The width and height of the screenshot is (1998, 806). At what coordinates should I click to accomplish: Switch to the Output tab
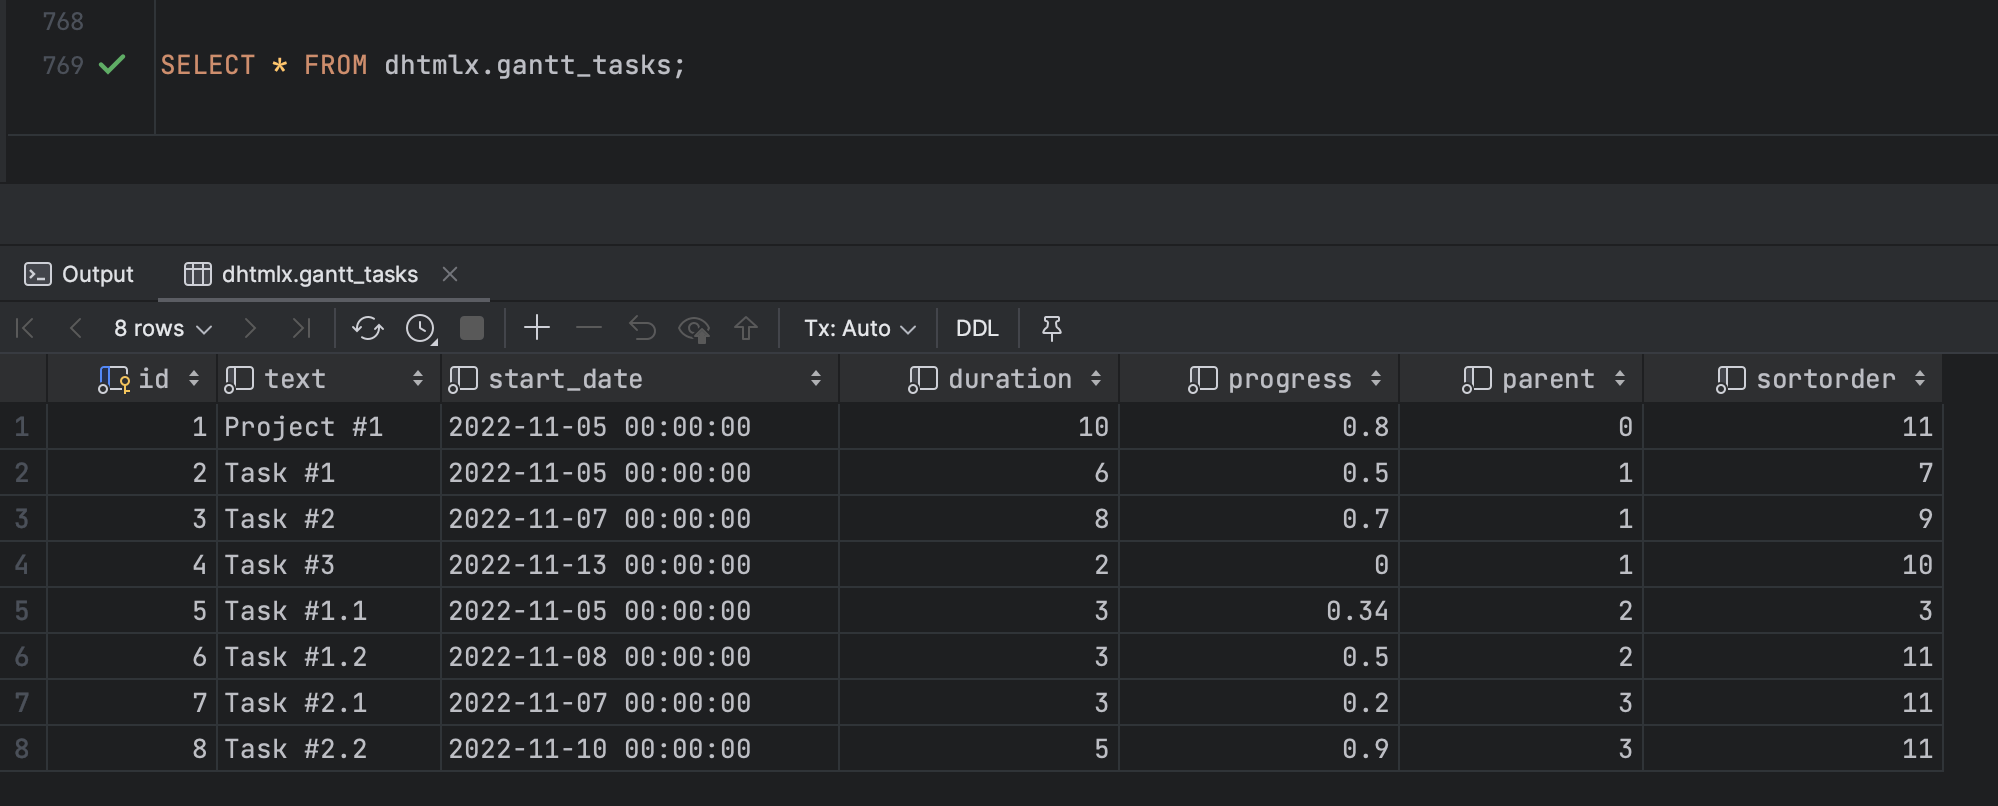point(79,274)
